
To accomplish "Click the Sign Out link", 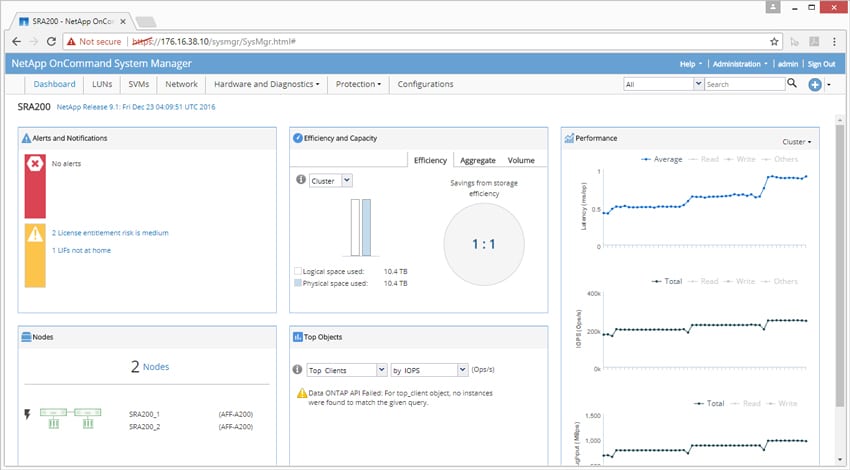I will (821, 64).
